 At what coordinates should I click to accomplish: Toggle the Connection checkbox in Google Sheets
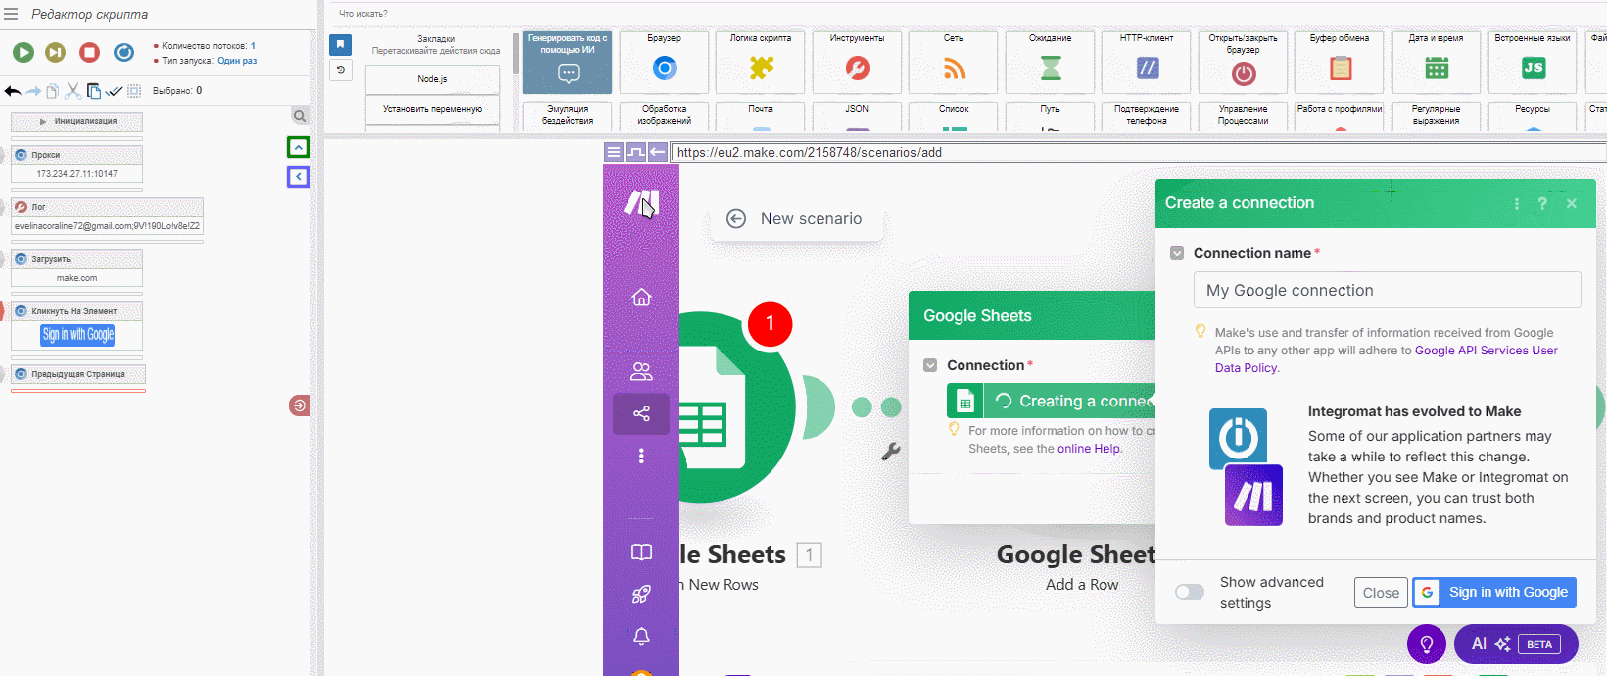click(x=930, y=365)
